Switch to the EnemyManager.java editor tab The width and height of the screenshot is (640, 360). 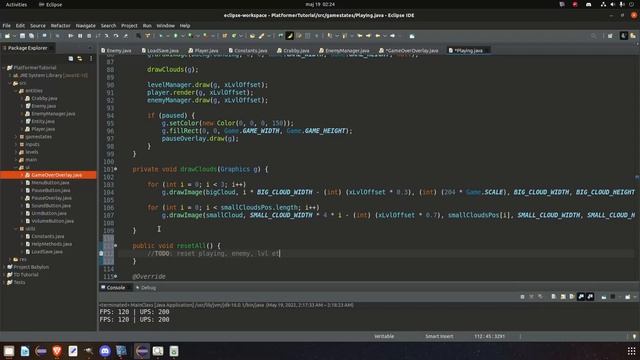[x=344, y=51]
